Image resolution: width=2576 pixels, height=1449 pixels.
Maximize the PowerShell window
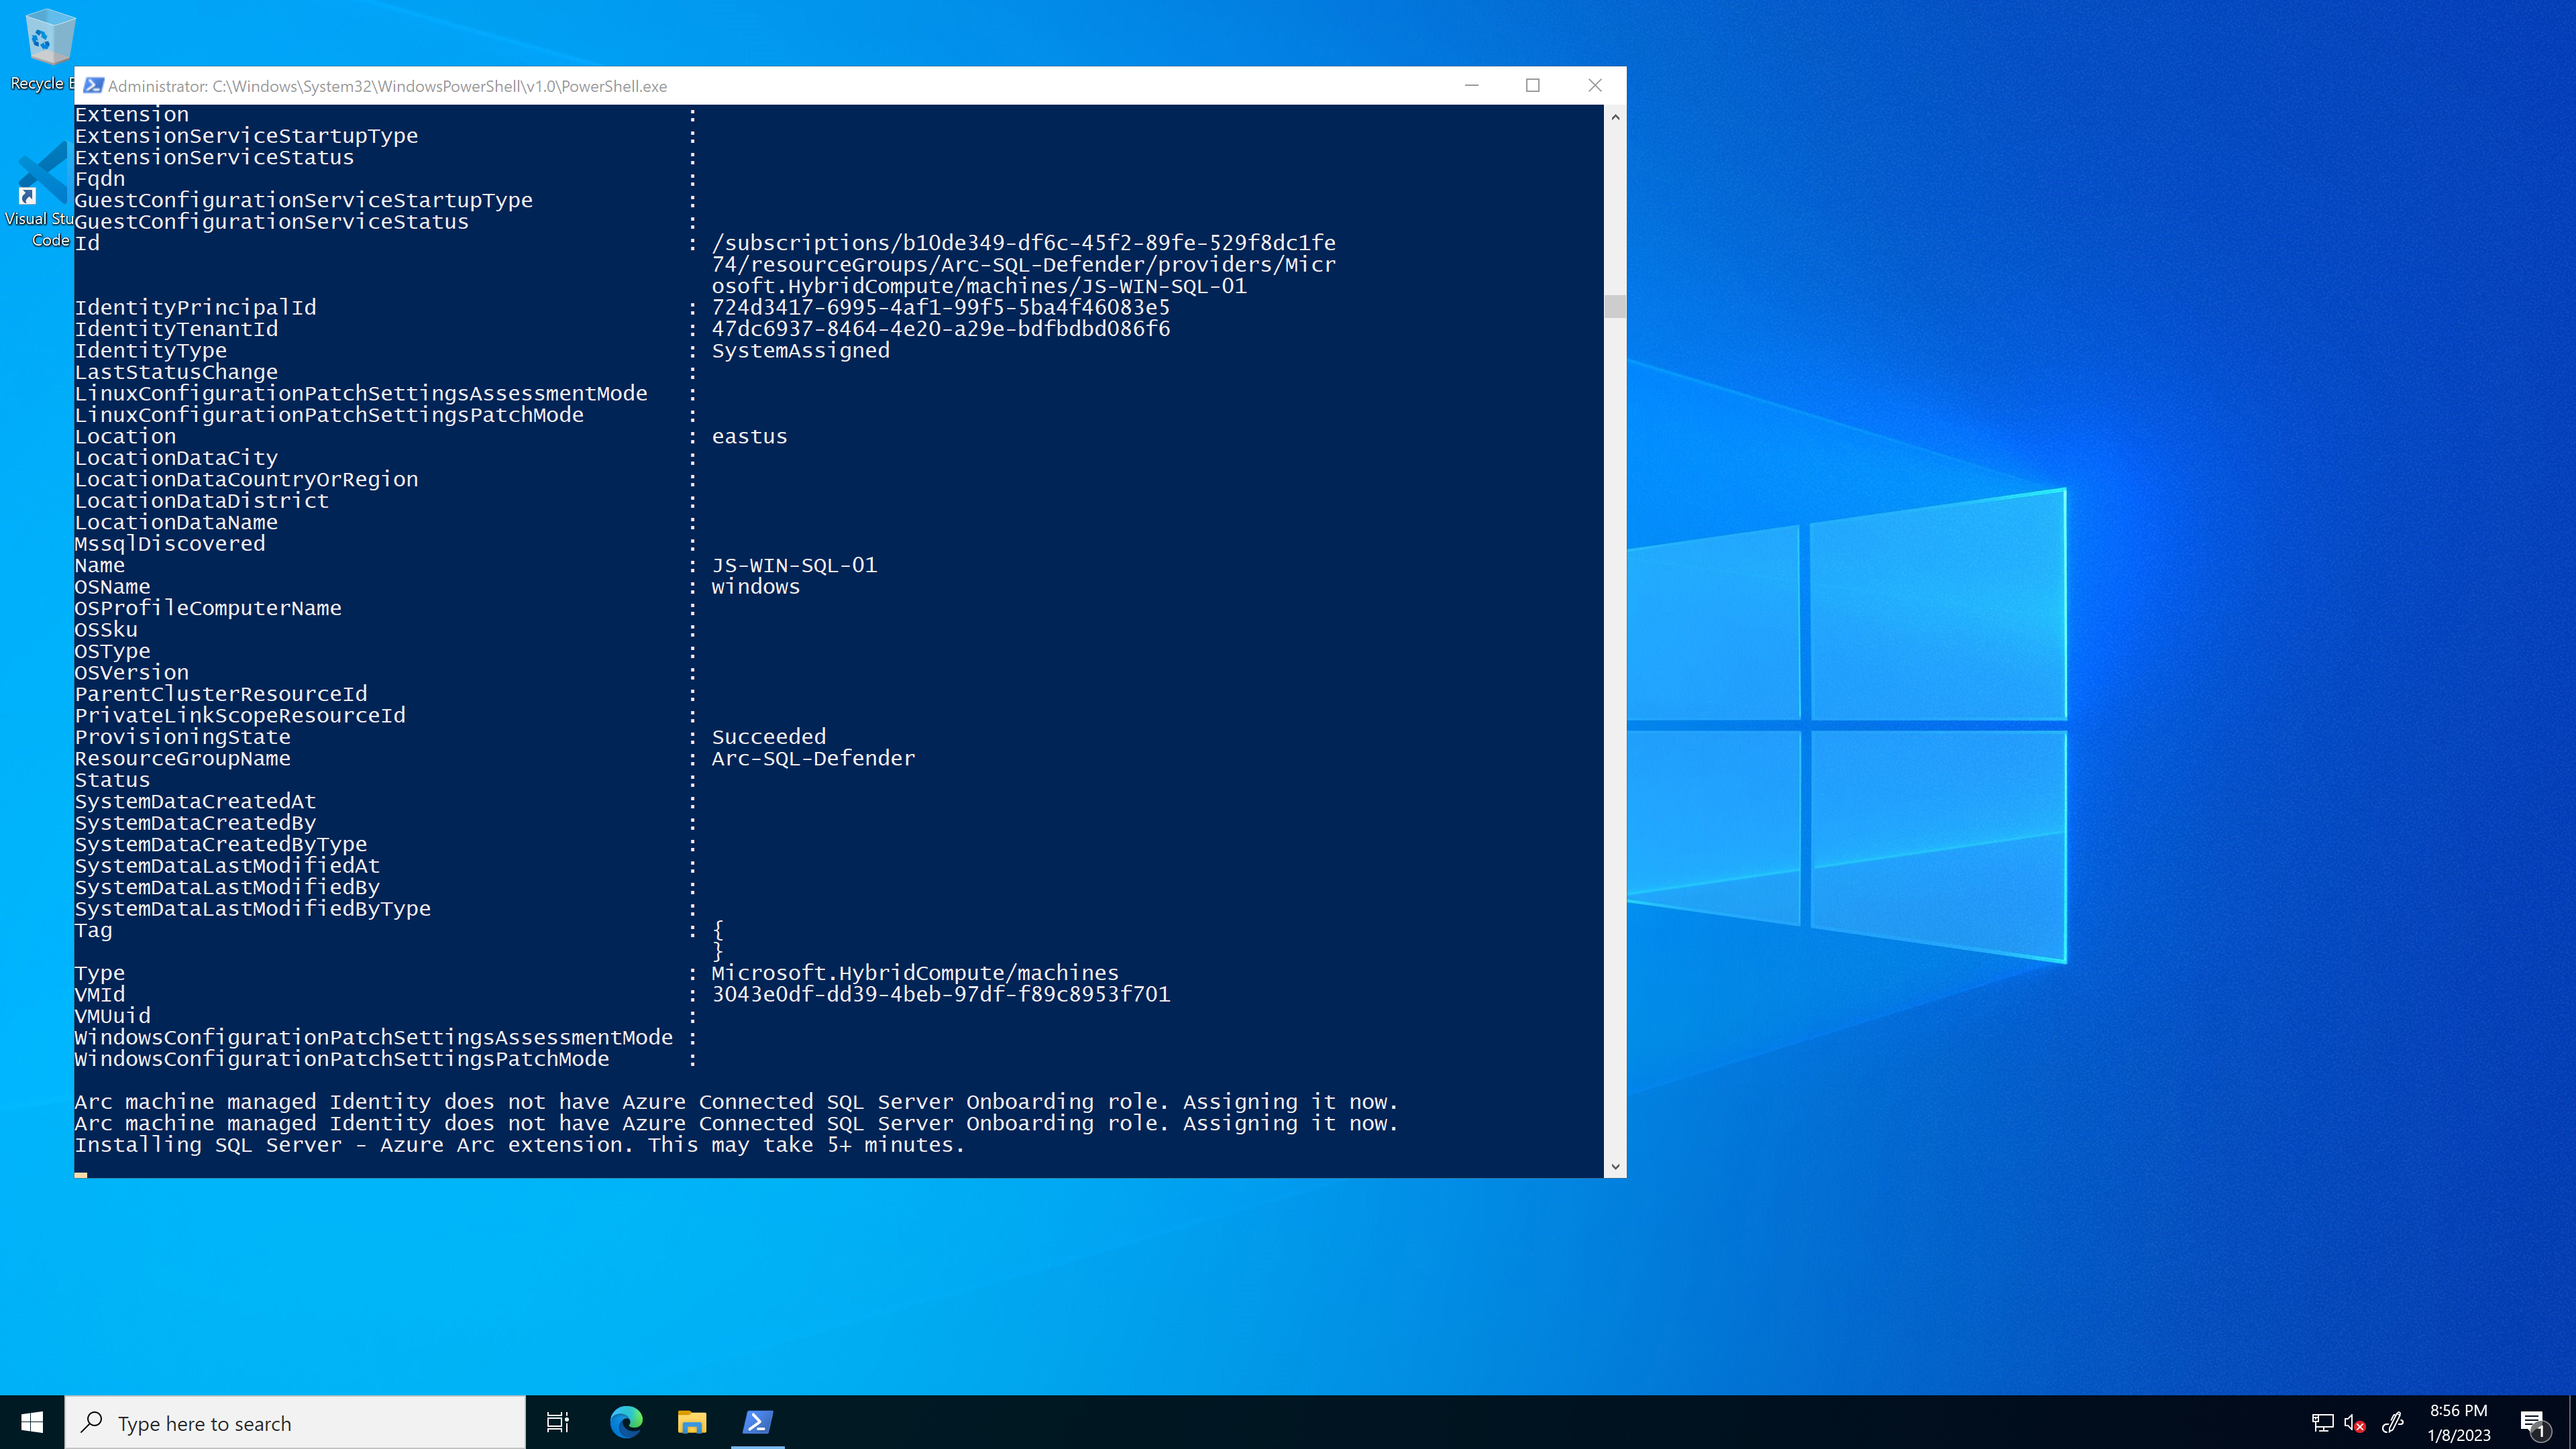[x=1532, y=86]
